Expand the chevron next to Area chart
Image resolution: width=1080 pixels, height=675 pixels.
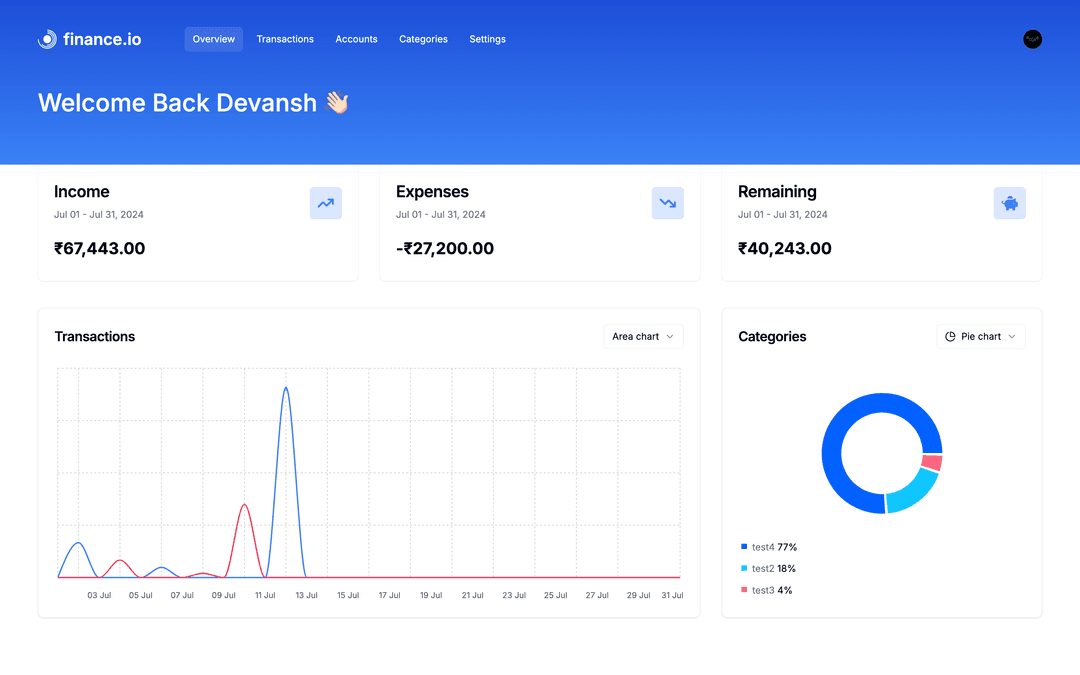[669, 336]
